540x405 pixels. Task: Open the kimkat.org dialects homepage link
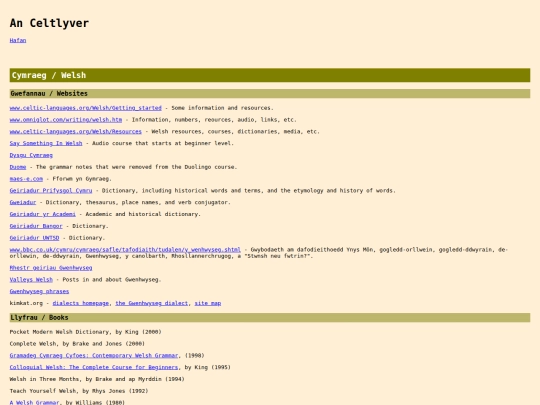(81, 303)
